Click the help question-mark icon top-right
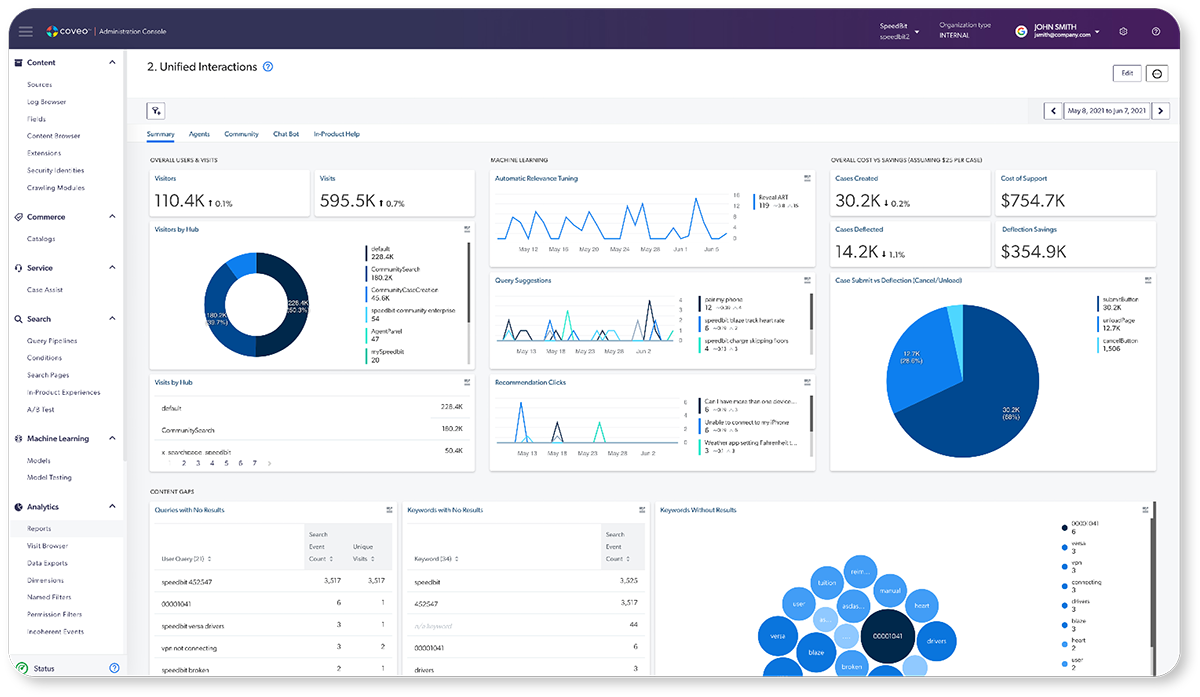1200x697 pixels. 1156,30
